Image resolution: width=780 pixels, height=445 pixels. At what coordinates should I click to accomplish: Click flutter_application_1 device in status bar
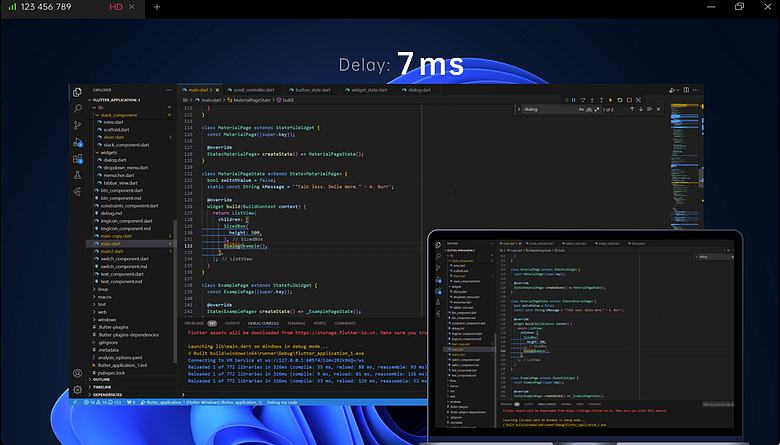point(201,402)
